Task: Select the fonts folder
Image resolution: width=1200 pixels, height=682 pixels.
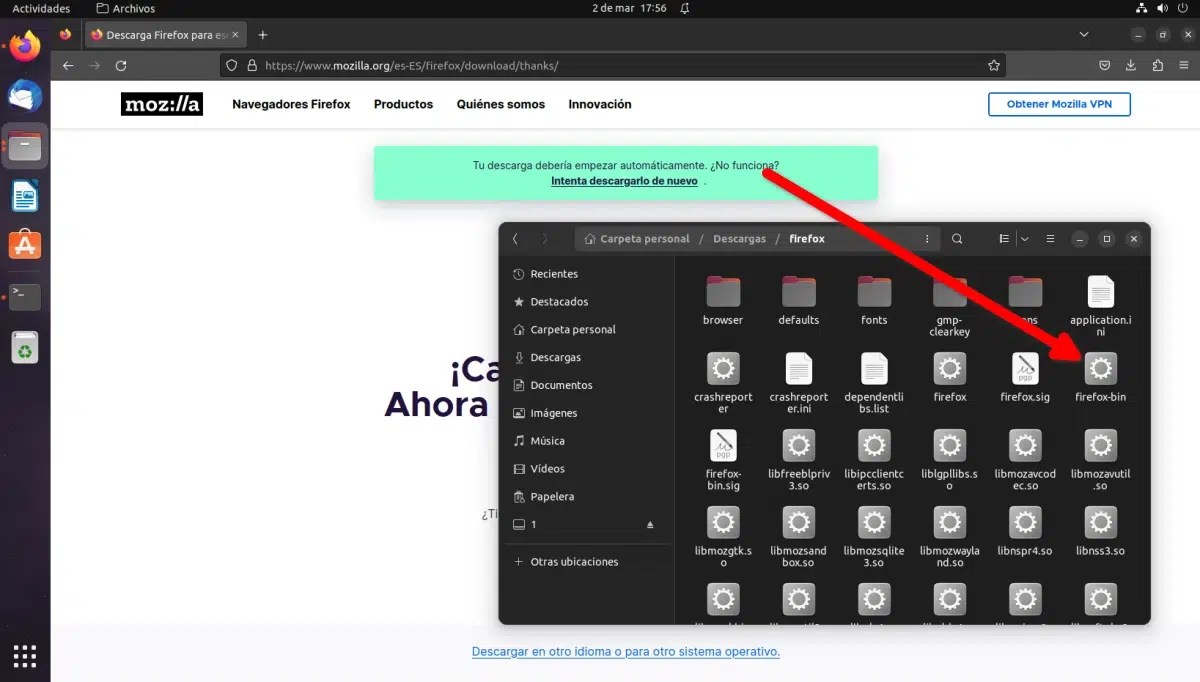Action: (x=874, y=301)
